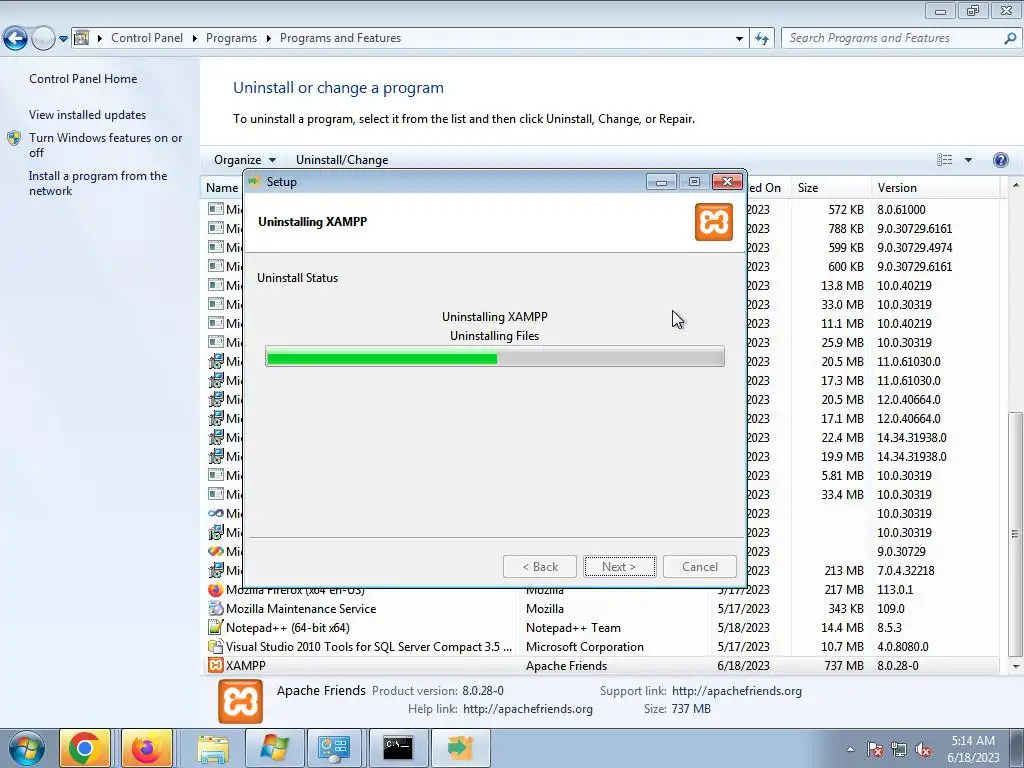Click the XAMPP logo in Setup dialog
This screenshot has width=1024, height=768.
pyautogui.click(x=713, y=222)
